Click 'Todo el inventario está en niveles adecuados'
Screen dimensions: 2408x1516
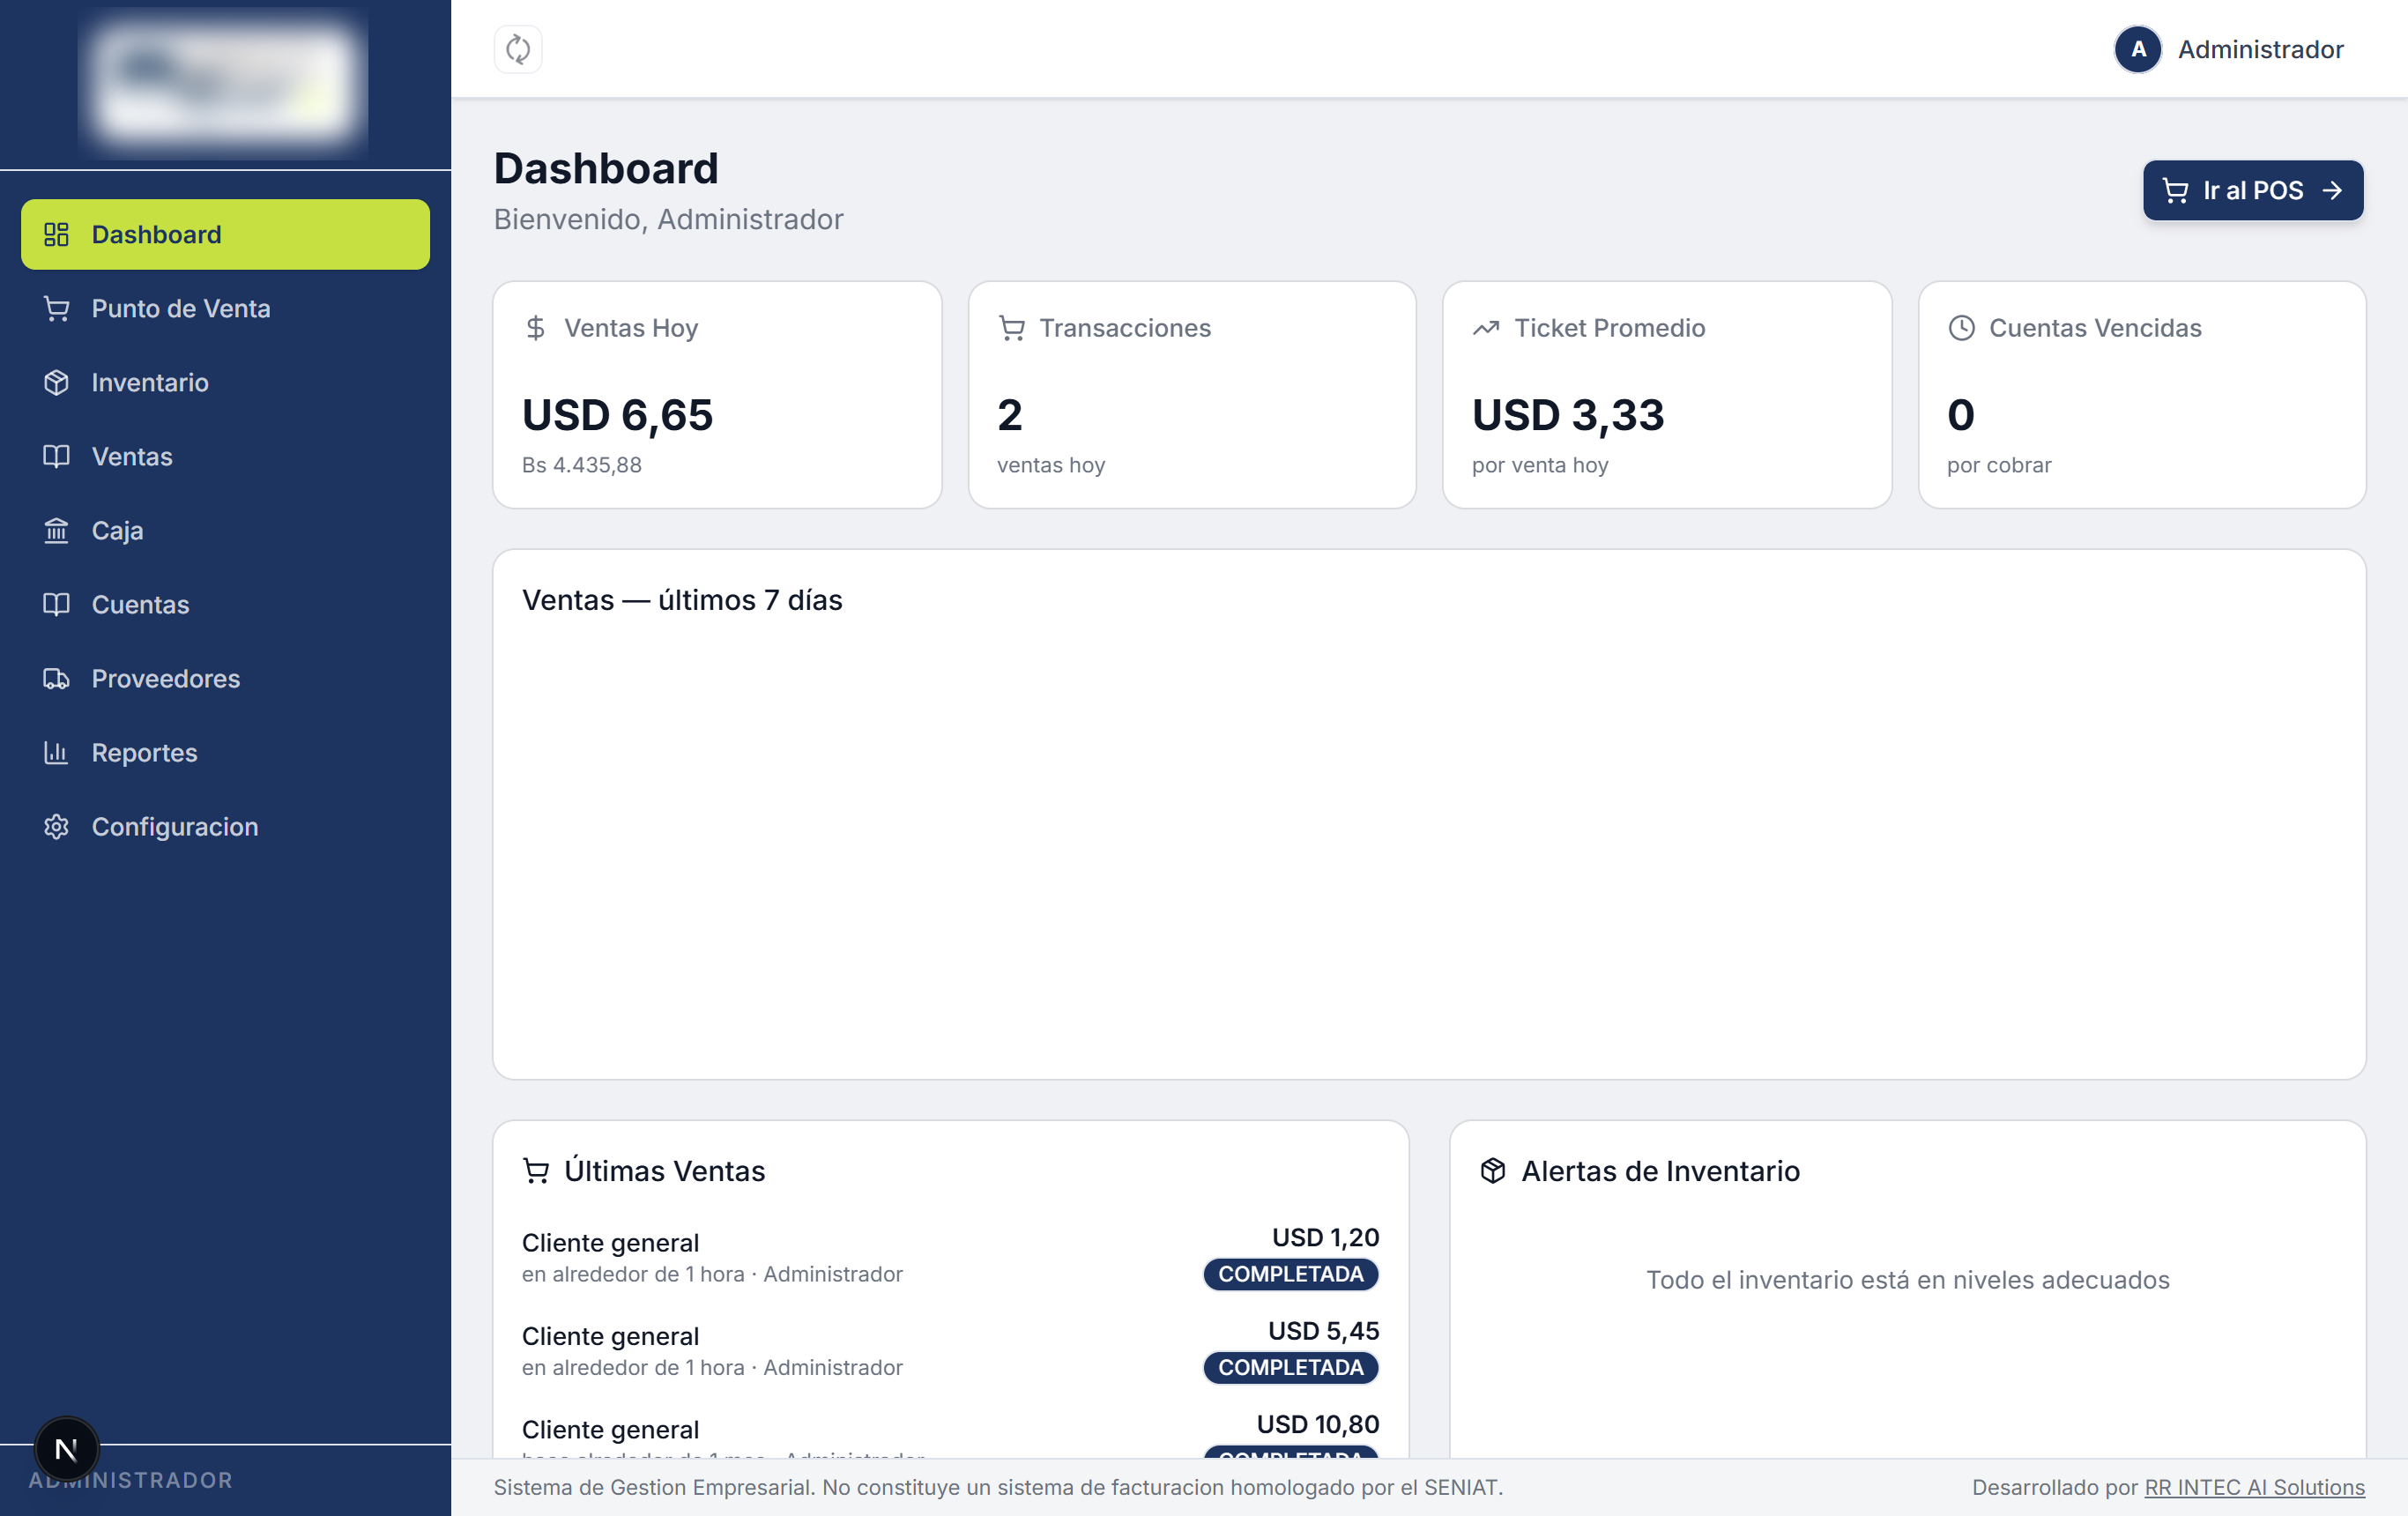point(1907,1280)
